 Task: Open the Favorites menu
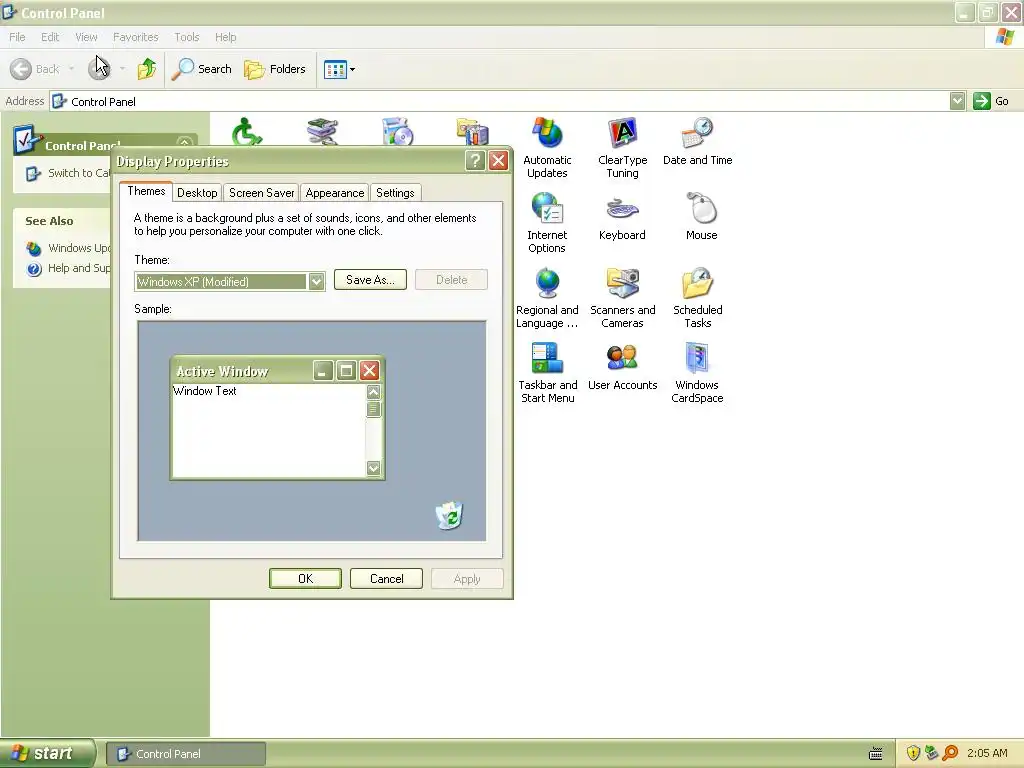(x=135, y=37)
